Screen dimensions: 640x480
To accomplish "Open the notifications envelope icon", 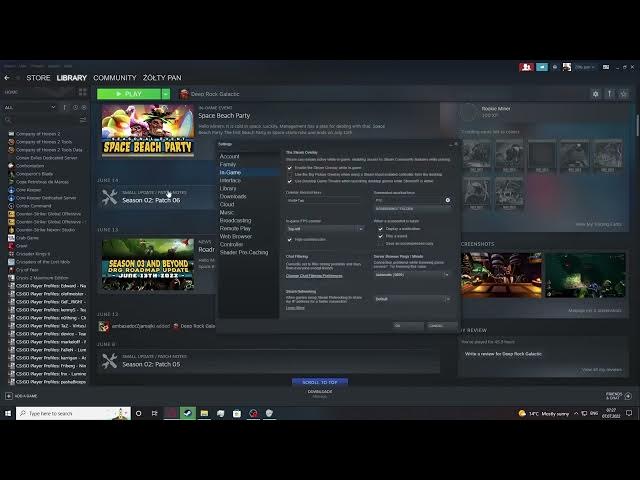I will point(555,67).
